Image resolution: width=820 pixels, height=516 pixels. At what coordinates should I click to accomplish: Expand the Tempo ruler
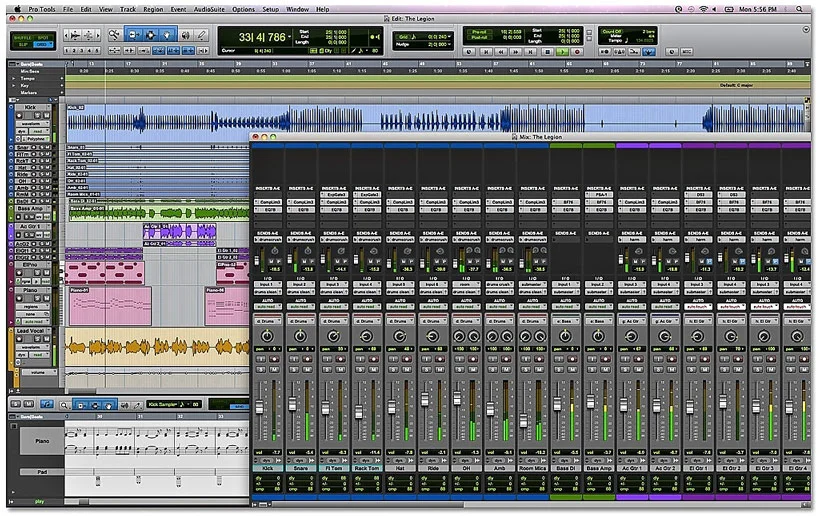click(x=14, y=78)
